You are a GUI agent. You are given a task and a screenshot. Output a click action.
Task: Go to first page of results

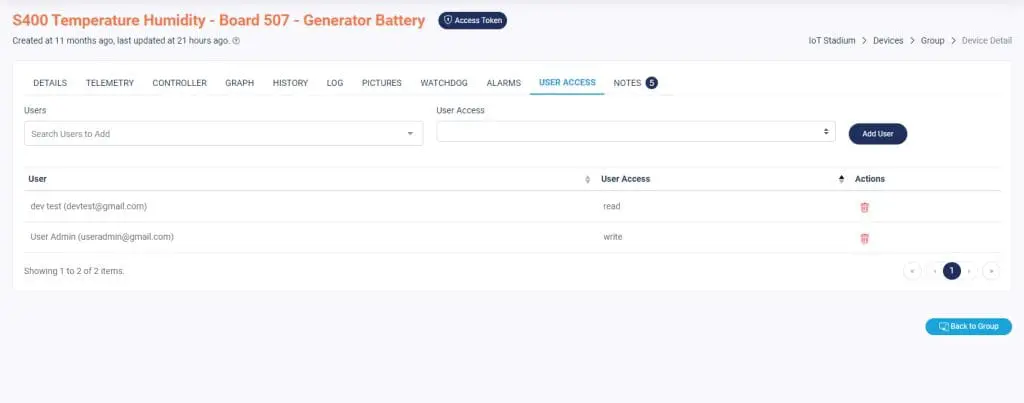tap(912, 271)
